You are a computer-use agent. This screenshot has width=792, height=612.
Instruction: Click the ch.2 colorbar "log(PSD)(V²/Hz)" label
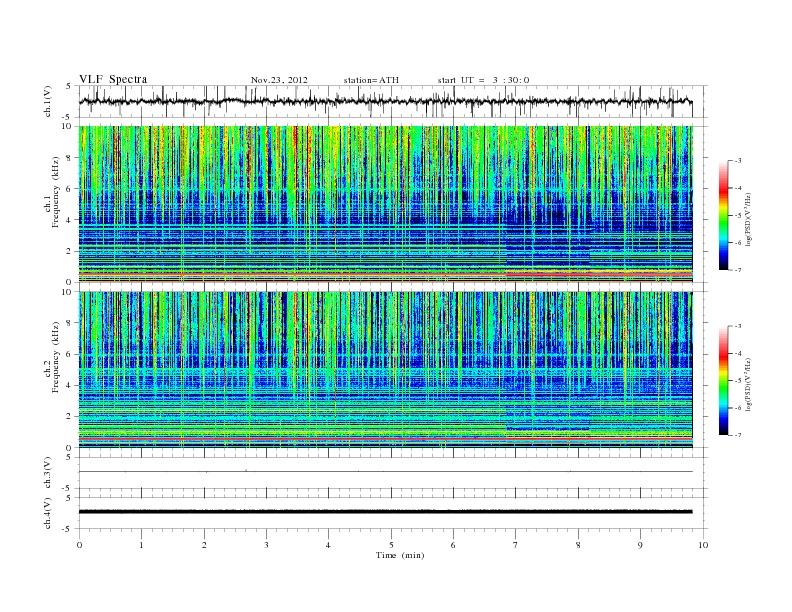(x=748, y=384)
